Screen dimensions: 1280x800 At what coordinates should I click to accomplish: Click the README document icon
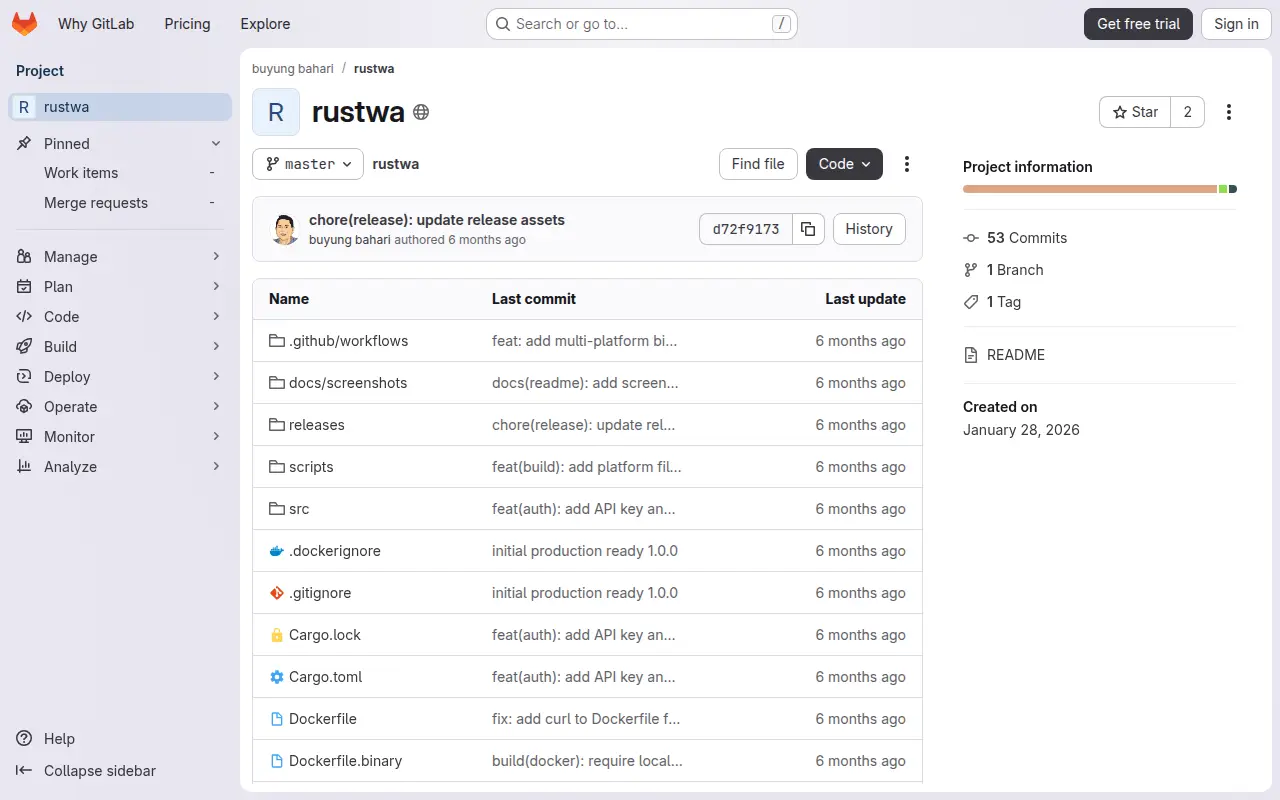coord(971,355)
